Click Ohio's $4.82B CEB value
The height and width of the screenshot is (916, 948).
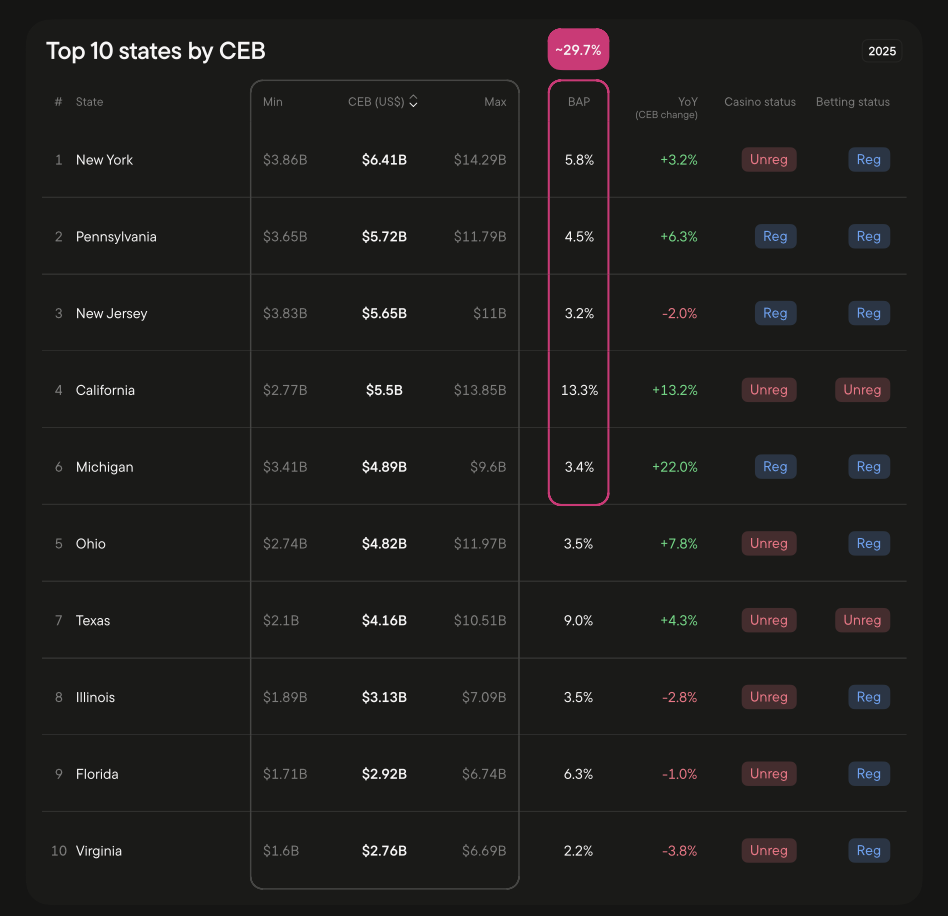384,544
